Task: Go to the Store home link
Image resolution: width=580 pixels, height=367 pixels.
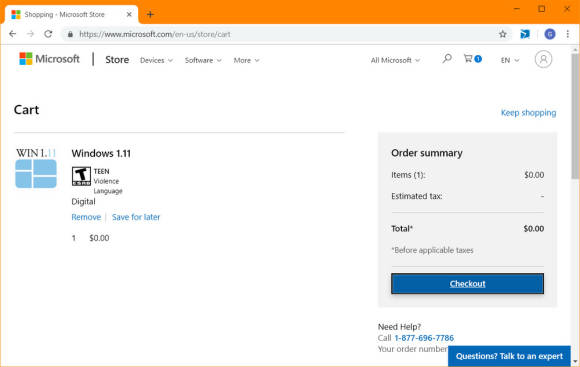Action: (117, 60)
